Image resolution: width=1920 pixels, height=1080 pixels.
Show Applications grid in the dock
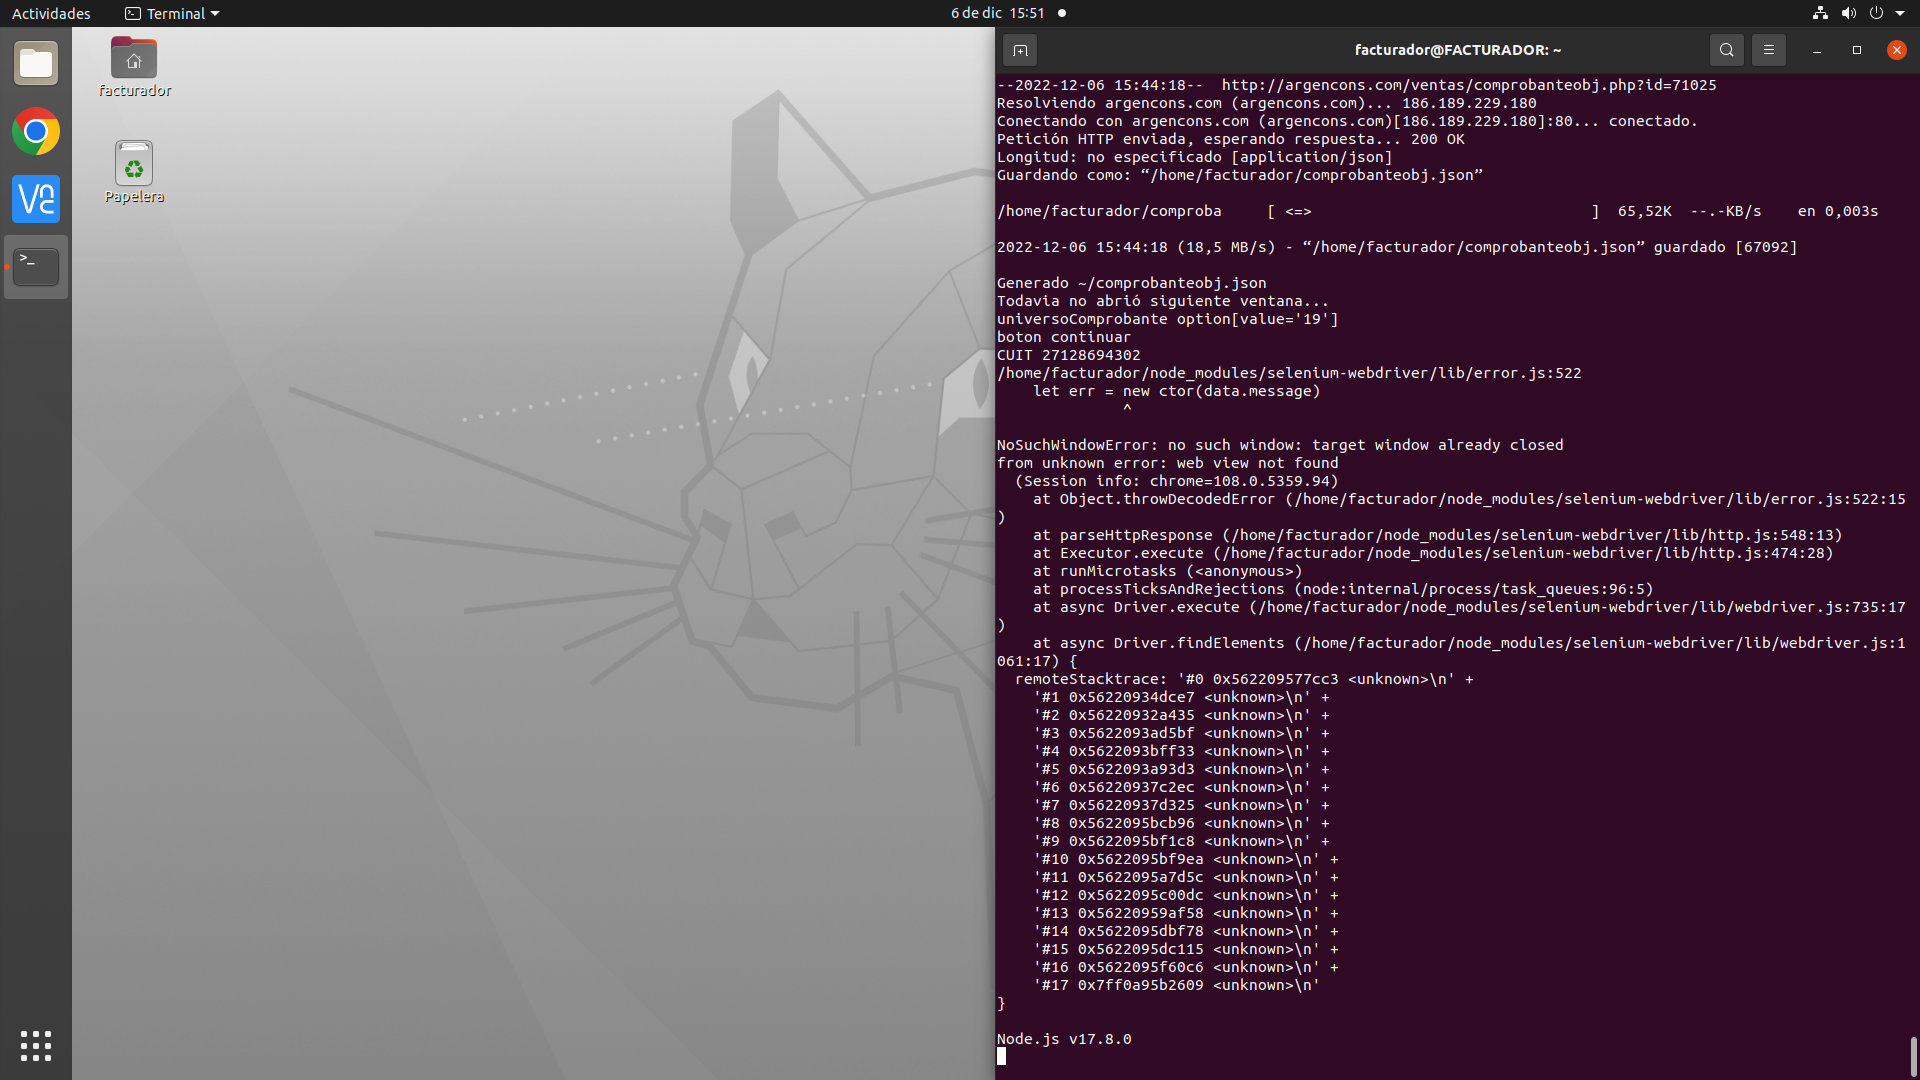pos(36,1045)
